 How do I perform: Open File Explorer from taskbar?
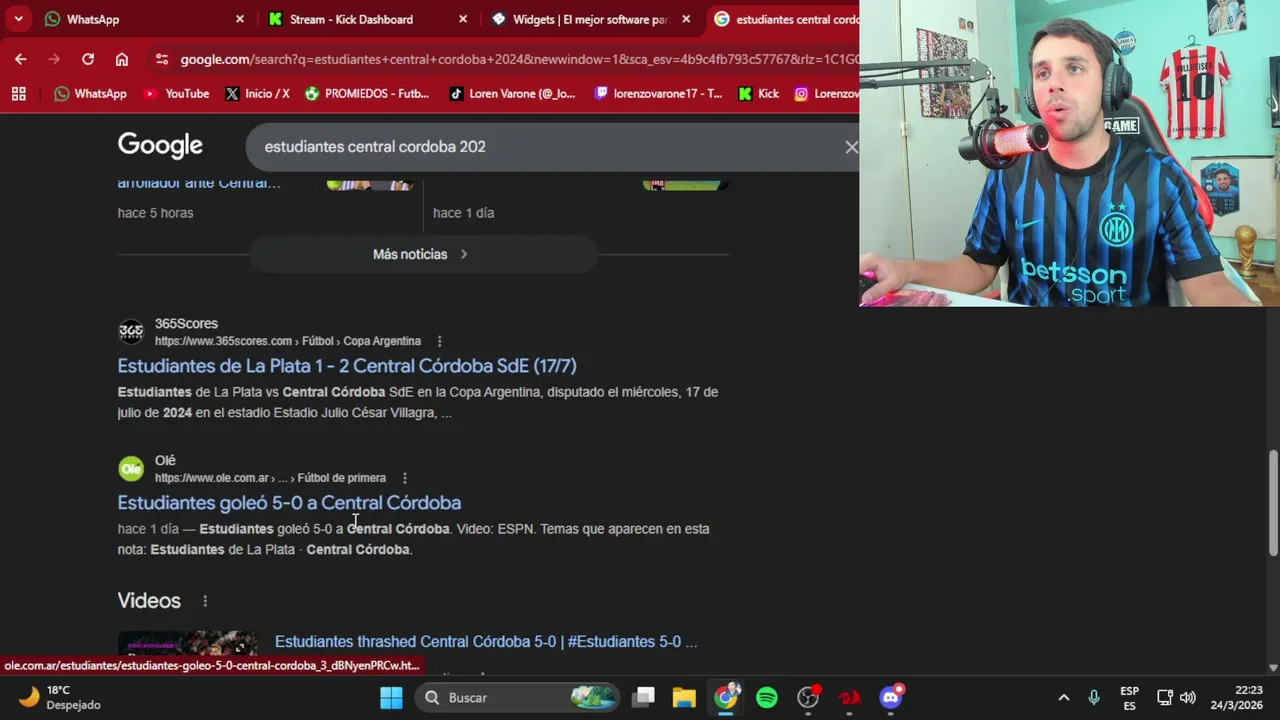pyautogui.click(x=684, y=697)
